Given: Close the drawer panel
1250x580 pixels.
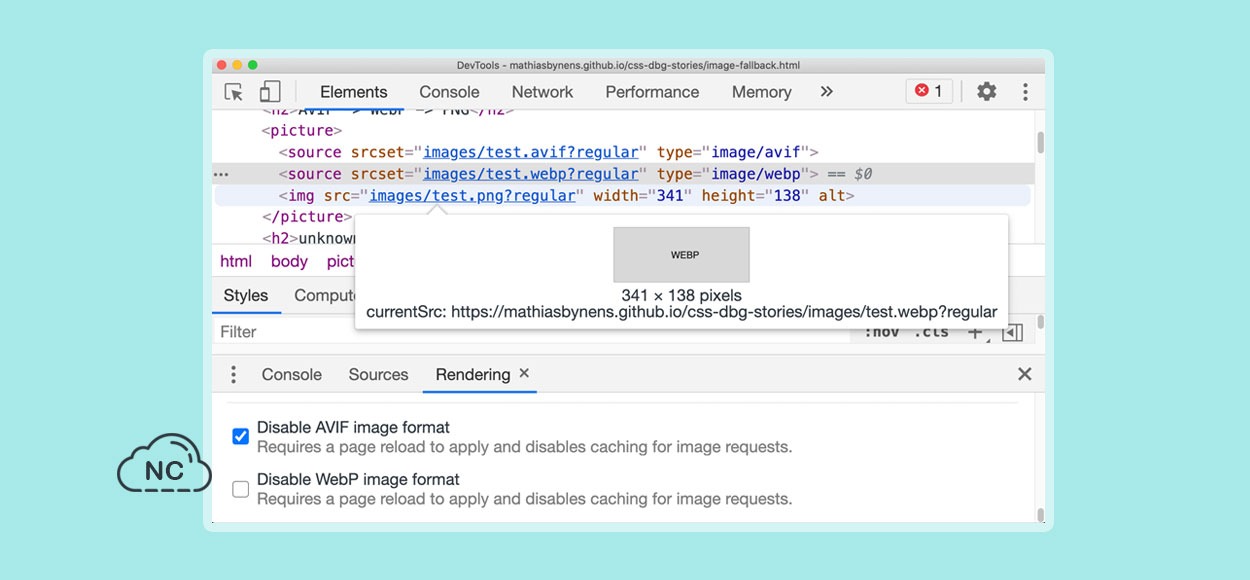Looking at the screenshot, I should tap(1024, 374).
